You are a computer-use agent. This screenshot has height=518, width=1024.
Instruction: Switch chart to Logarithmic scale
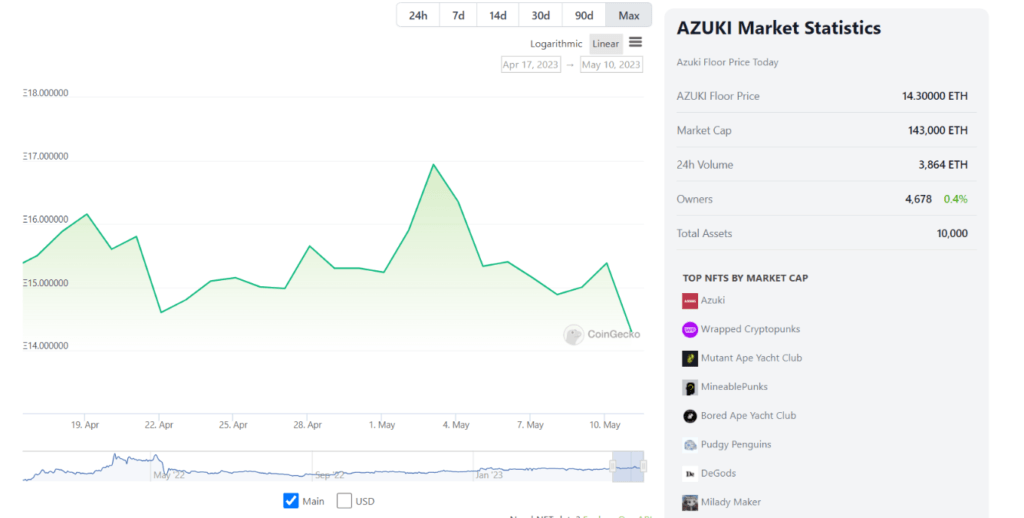[x=556, y=44]
